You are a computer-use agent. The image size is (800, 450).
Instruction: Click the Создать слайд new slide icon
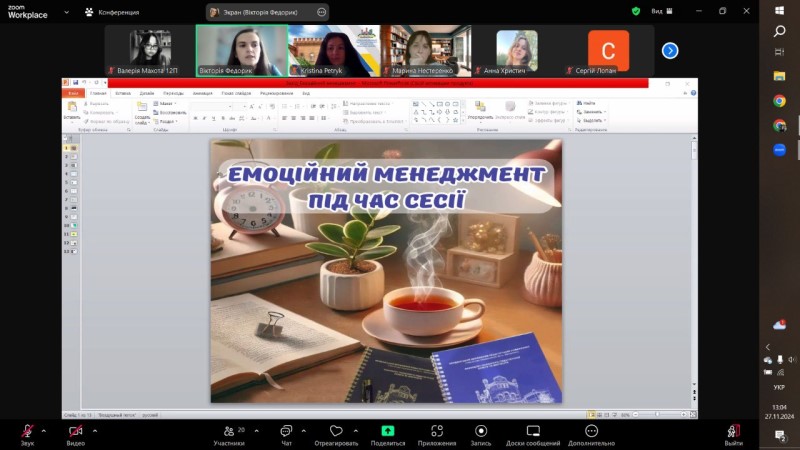tap(142, 107)
